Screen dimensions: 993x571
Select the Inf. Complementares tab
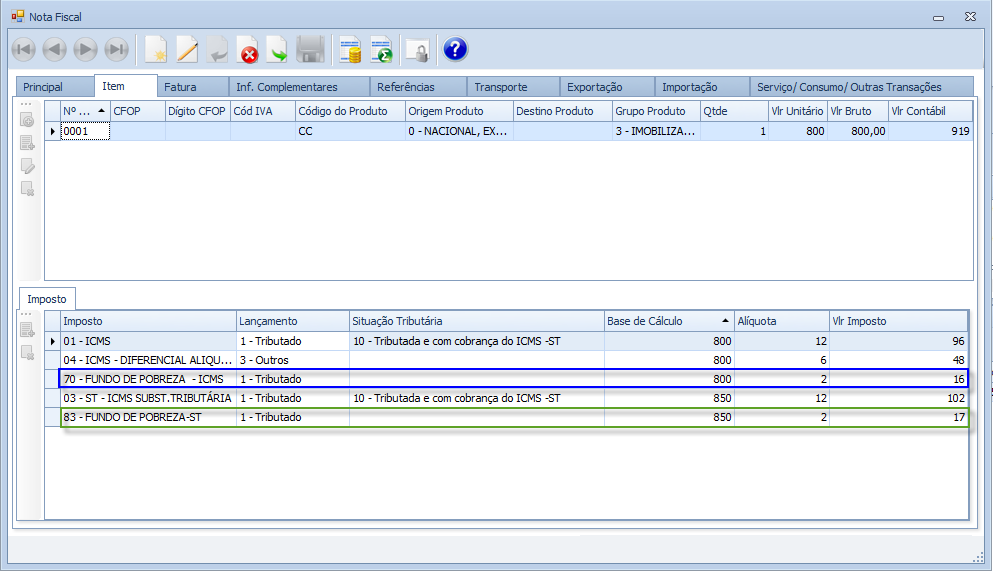pos(286,87)
